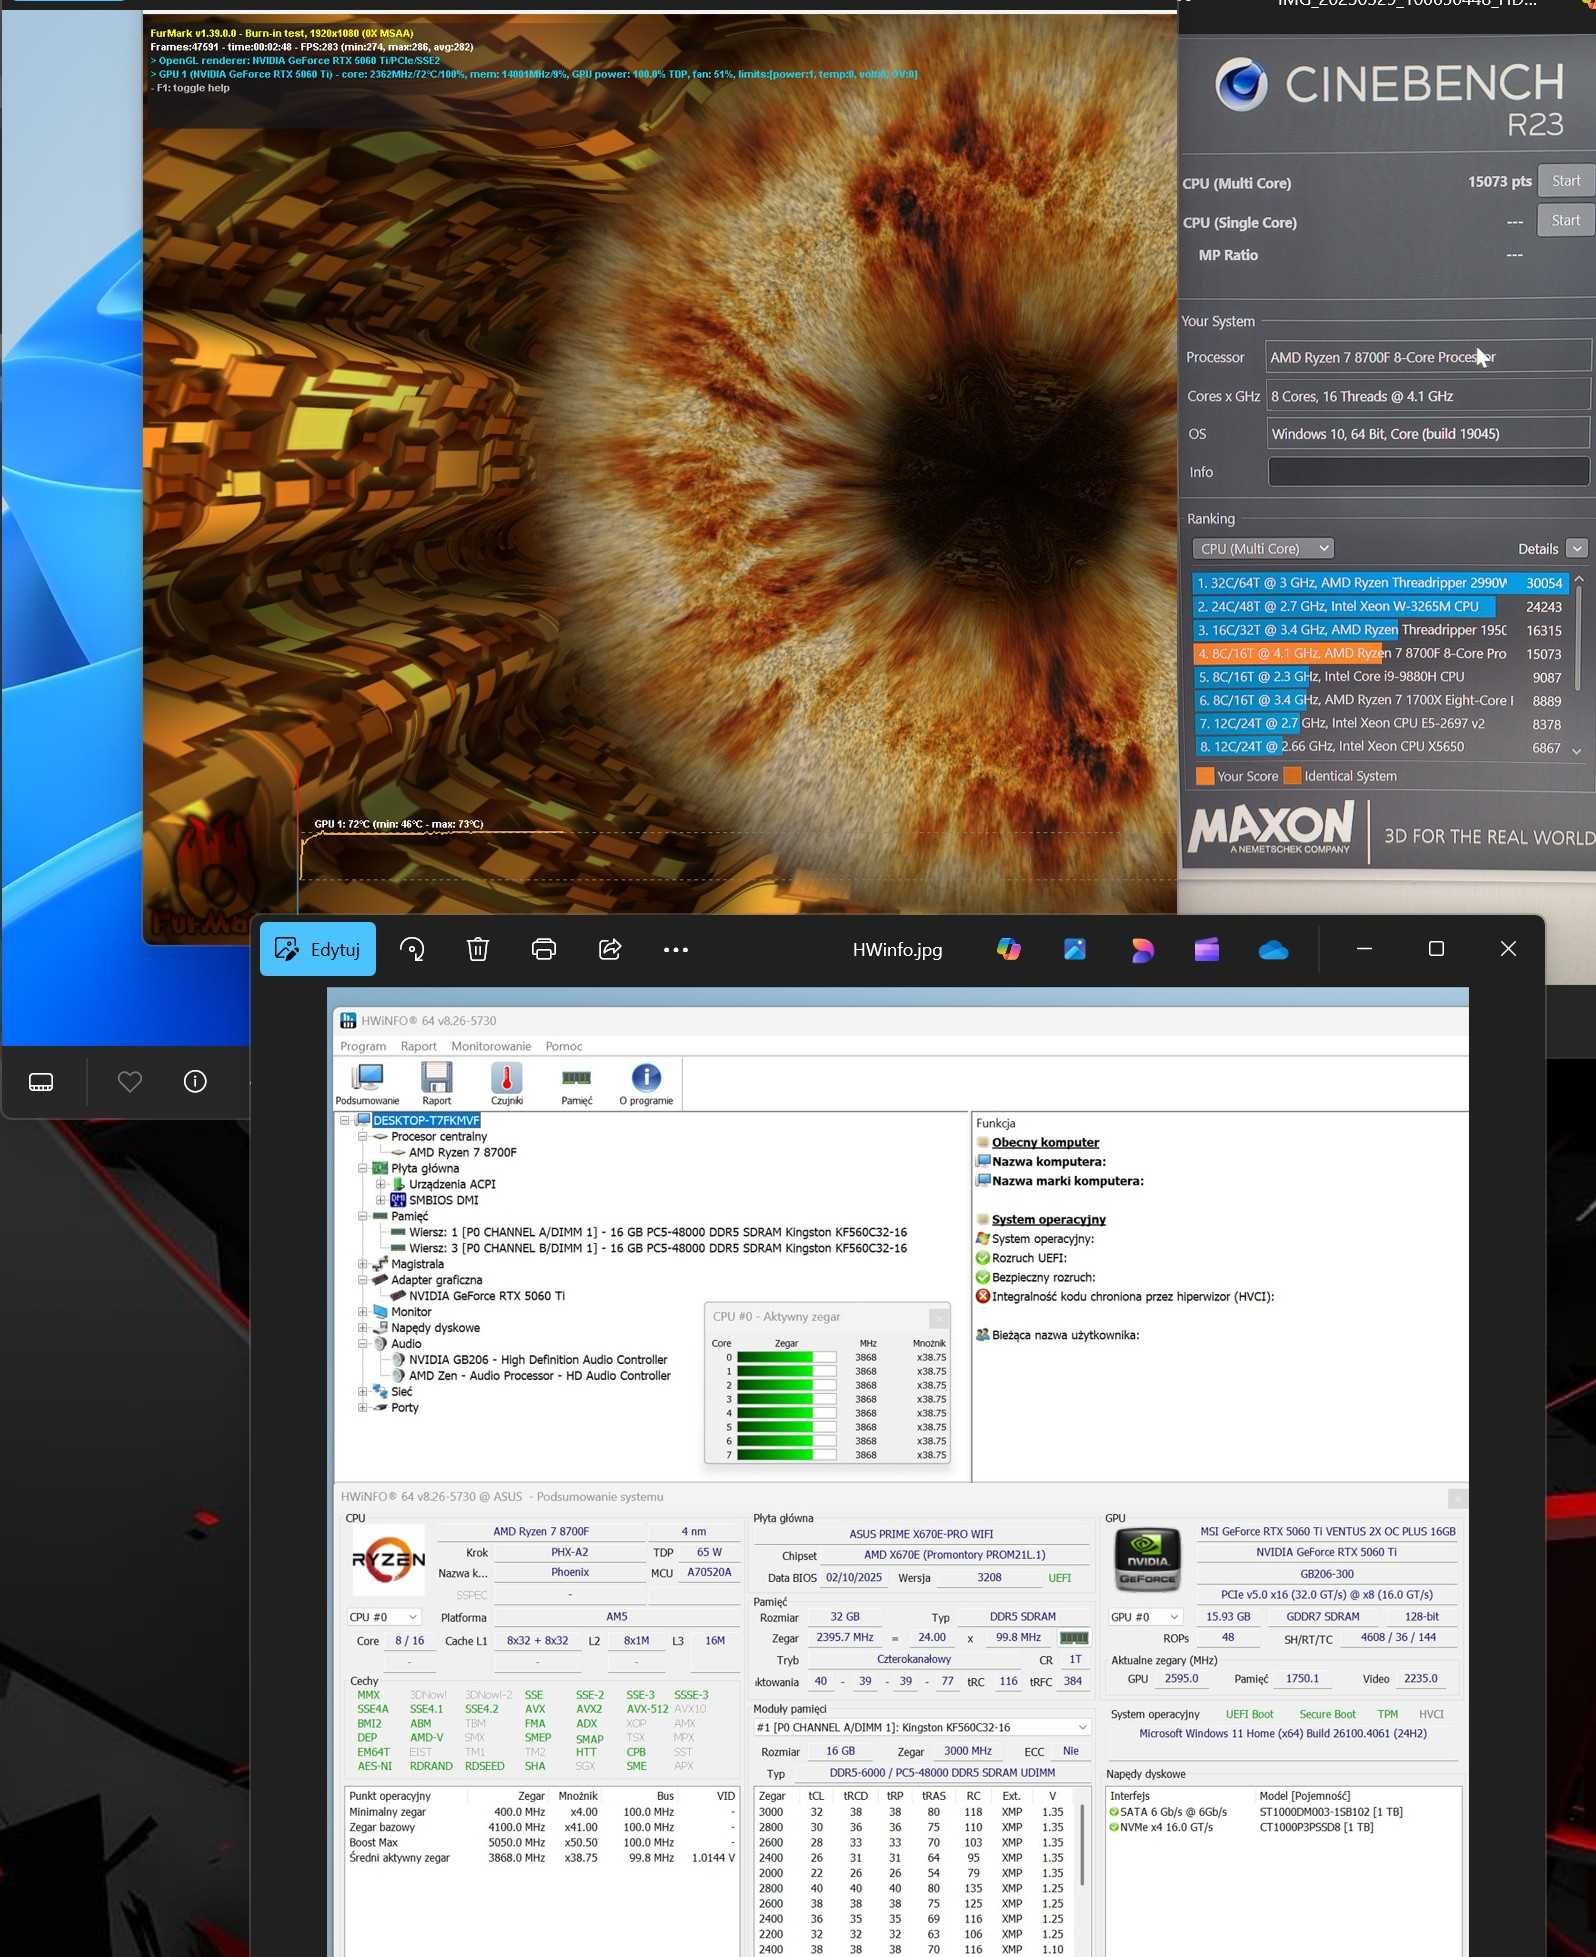
Task: Click the Core 7 clock progress bar
Action: tap(787, 1455)
